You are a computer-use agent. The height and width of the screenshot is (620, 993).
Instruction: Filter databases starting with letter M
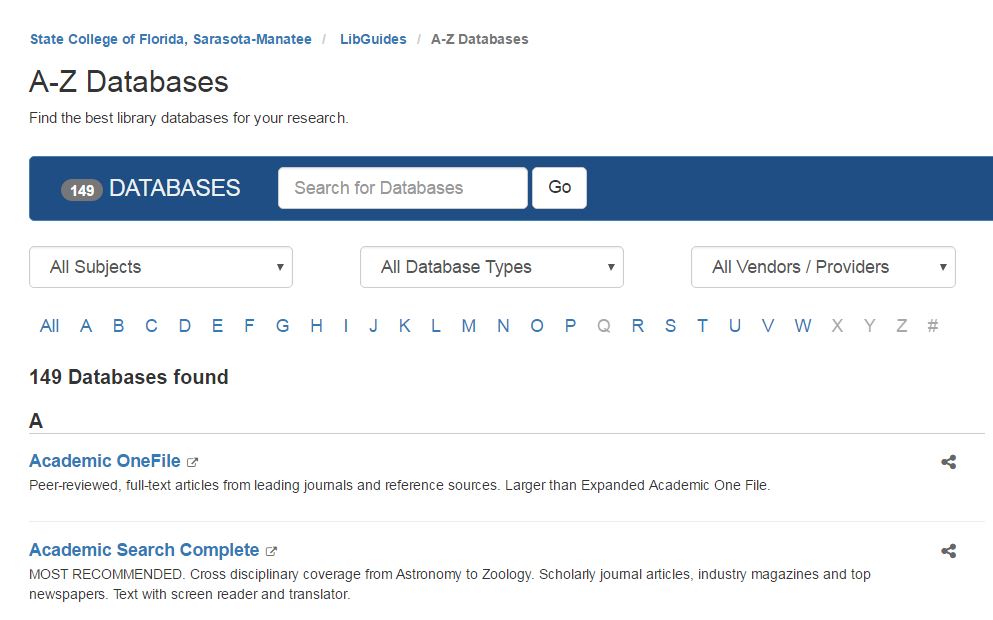point(468,326)
